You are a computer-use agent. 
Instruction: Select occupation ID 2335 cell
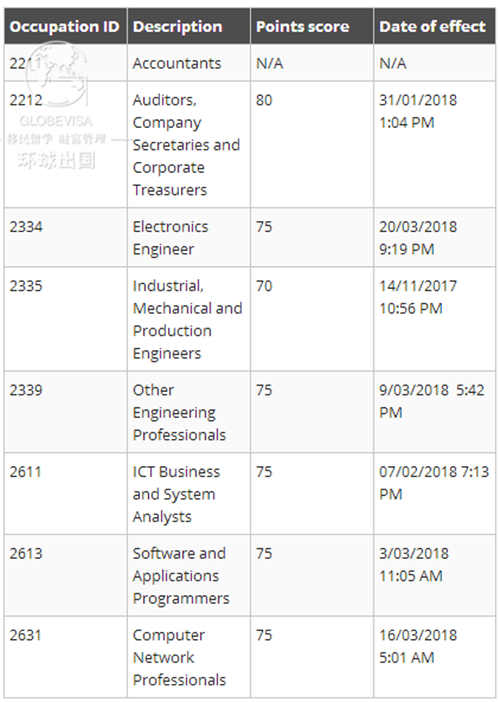tap(65, 319)
